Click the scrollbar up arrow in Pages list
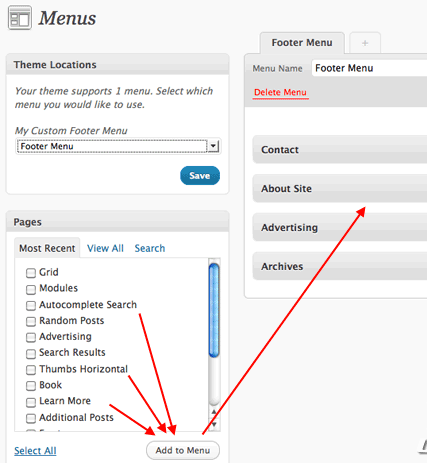 coord(214,413)
